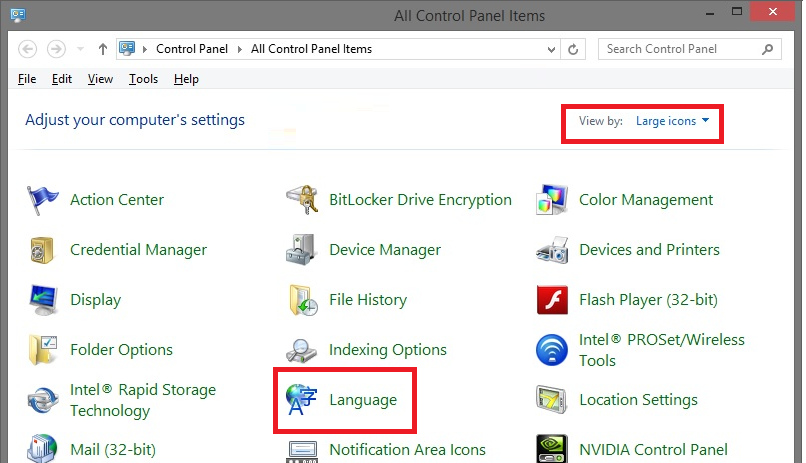This screenshot has width=806, height=463.
Task: Open the Mail (32-bit) icon
Action: coord(42,449)
